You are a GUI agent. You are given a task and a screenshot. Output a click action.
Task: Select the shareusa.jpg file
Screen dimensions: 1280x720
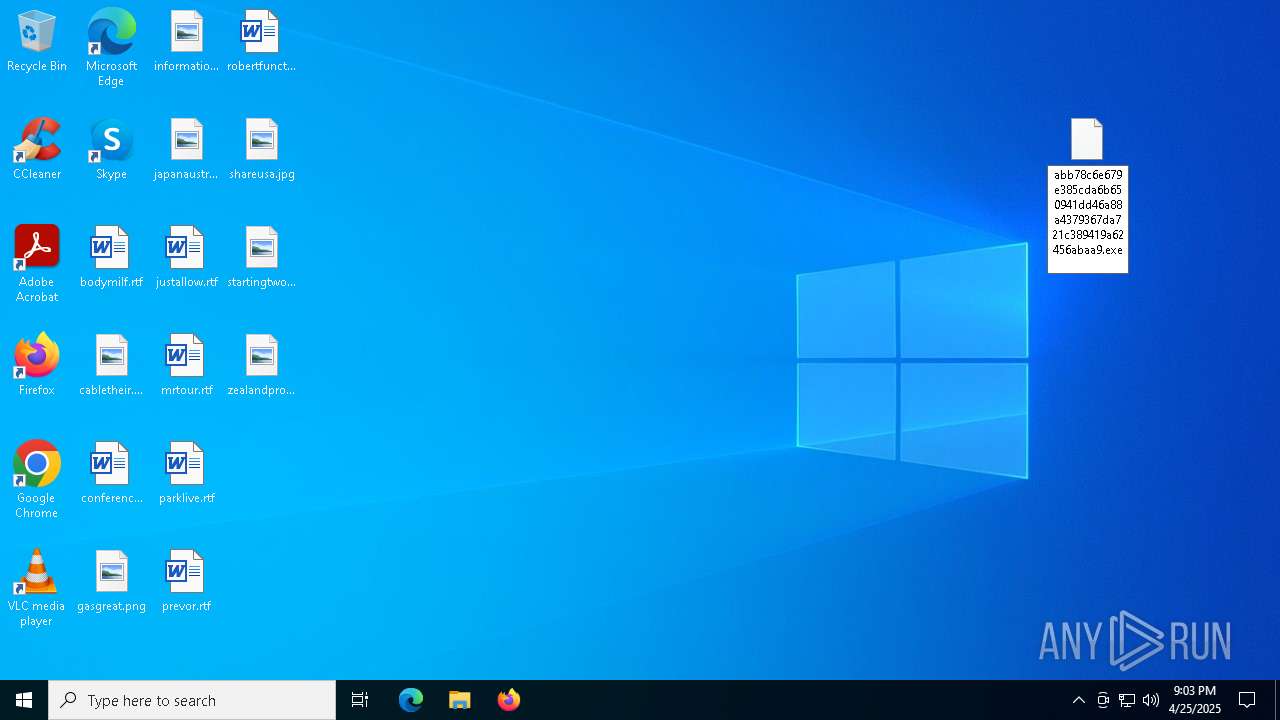(261, 150)
